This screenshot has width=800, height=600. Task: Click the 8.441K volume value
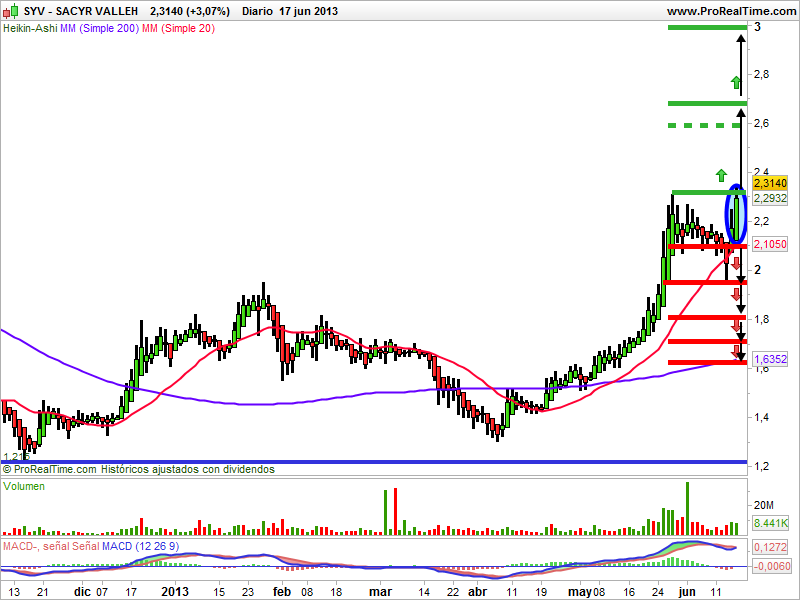point(770,523)
